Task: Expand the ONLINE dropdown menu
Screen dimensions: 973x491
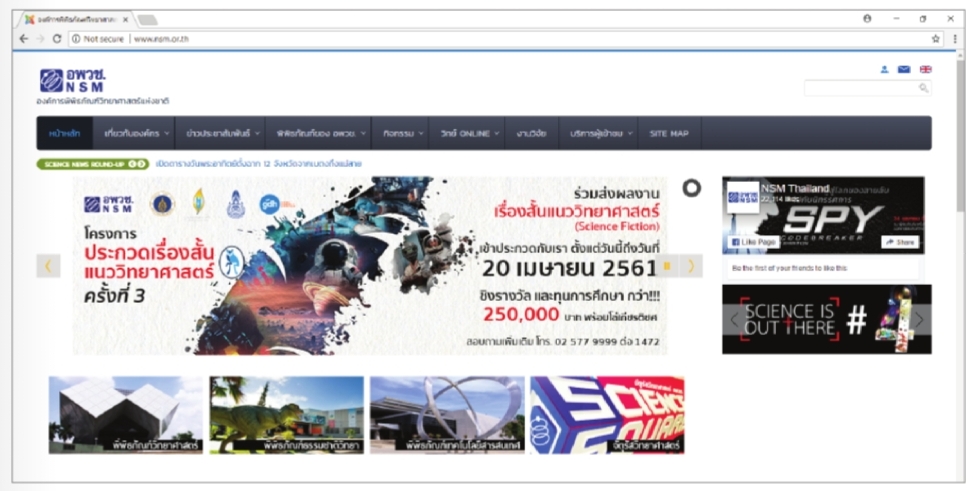Action: pyautogui.click(x=463, y=133)
